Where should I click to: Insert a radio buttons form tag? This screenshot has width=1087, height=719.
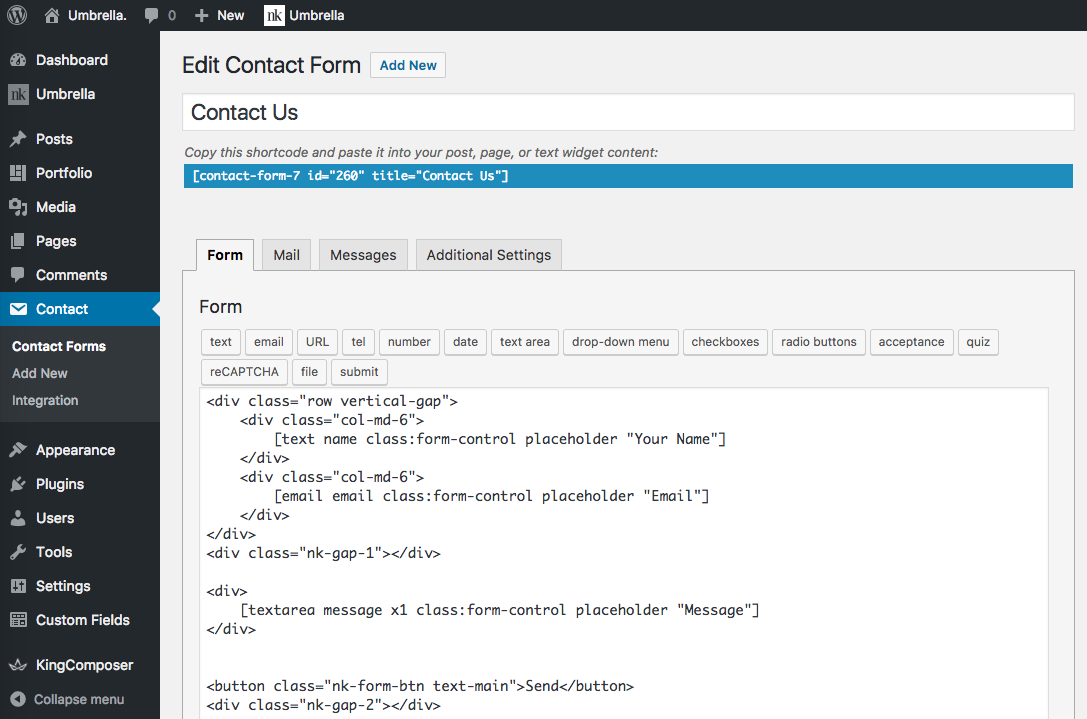(x=818, y=342)
